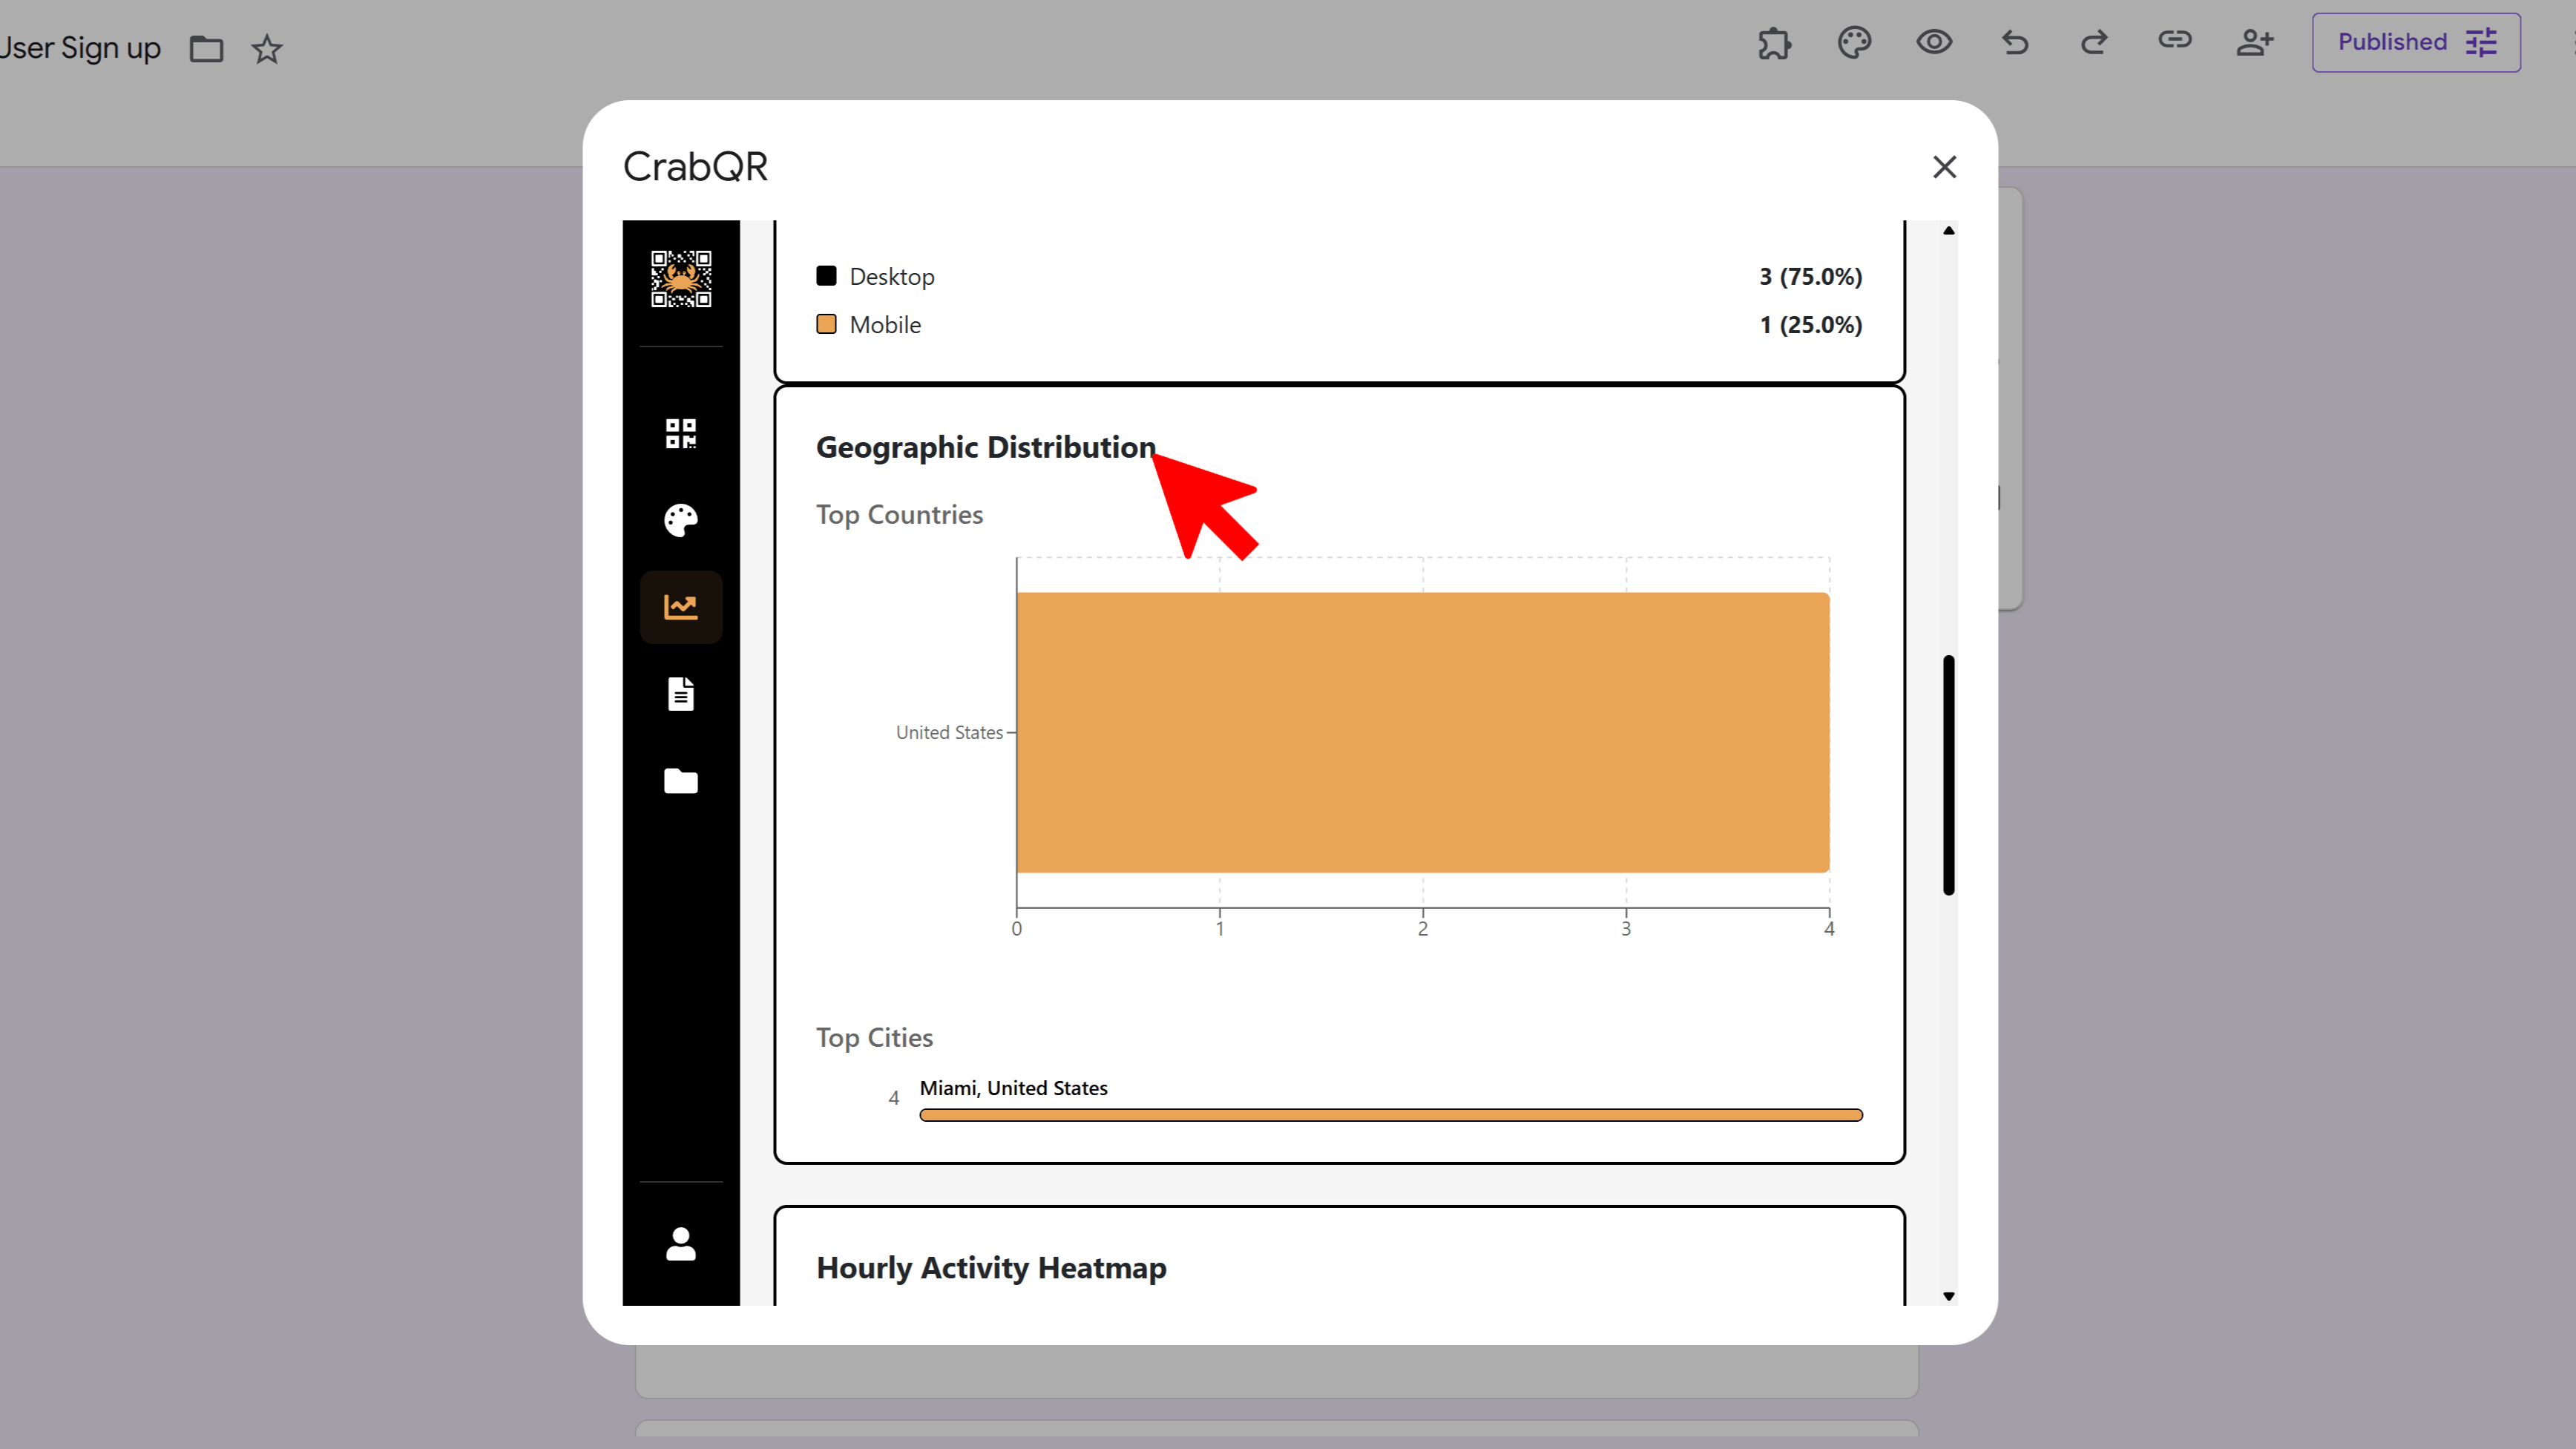This screenshot has width=2576, height=1449.
Task: Copy the responder link via link icon
Action: tap(2175, 41)
